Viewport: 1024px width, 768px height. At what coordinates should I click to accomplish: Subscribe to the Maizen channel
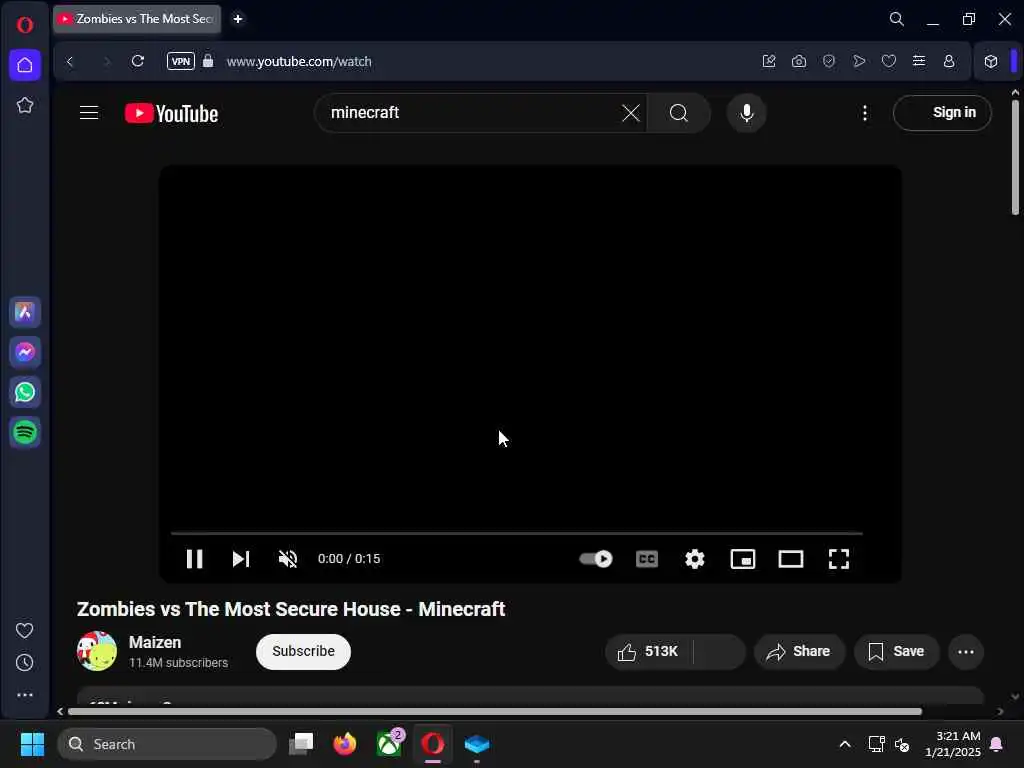click(x=303, y=652)
